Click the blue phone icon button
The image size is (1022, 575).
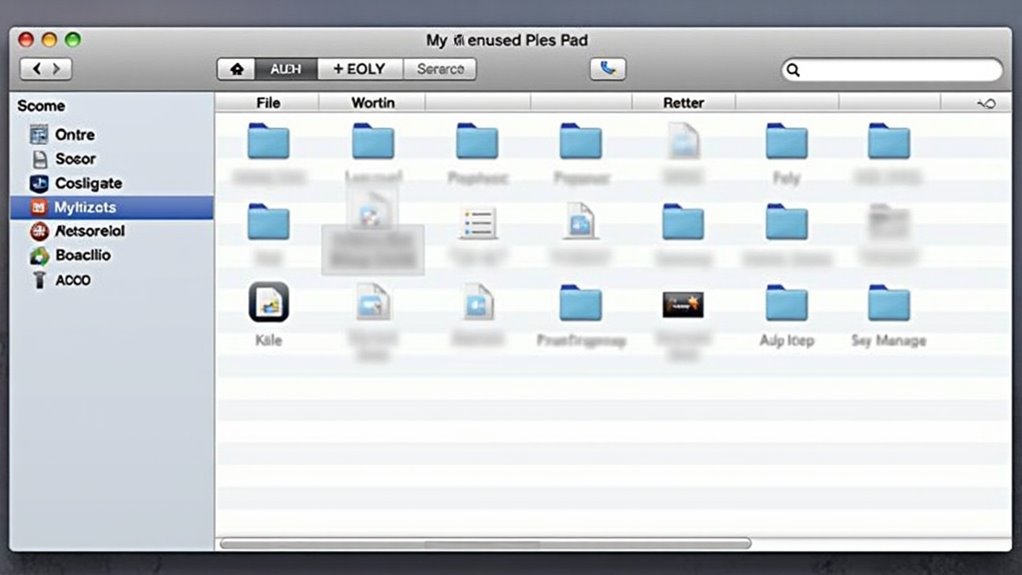607,69
